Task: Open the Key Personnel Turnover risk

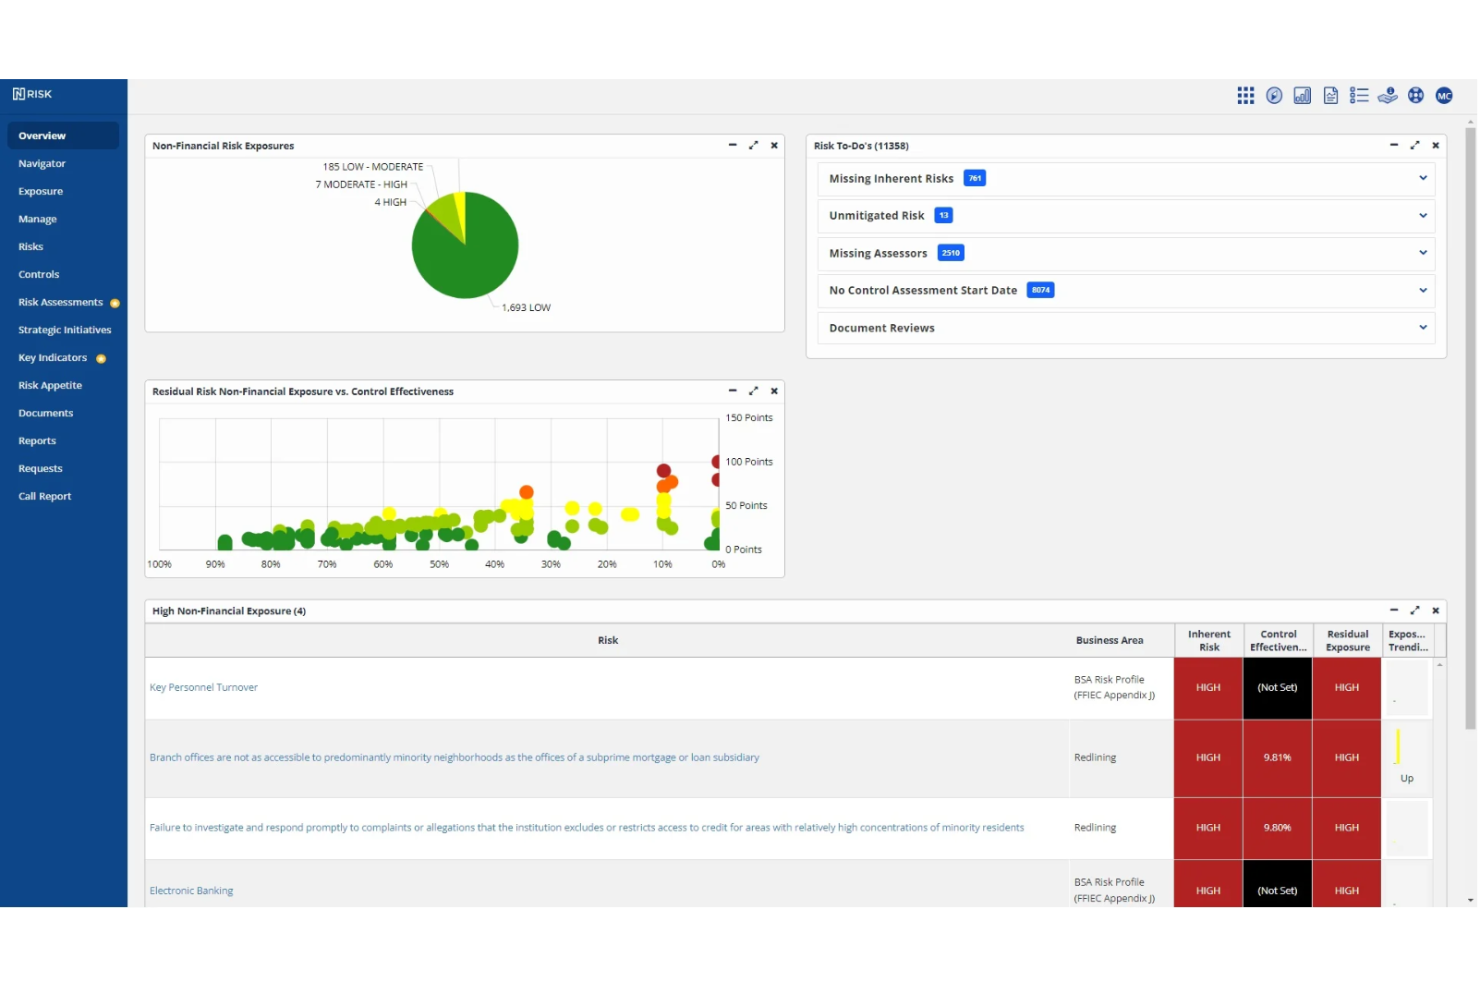Action: [x=203, y=687]
